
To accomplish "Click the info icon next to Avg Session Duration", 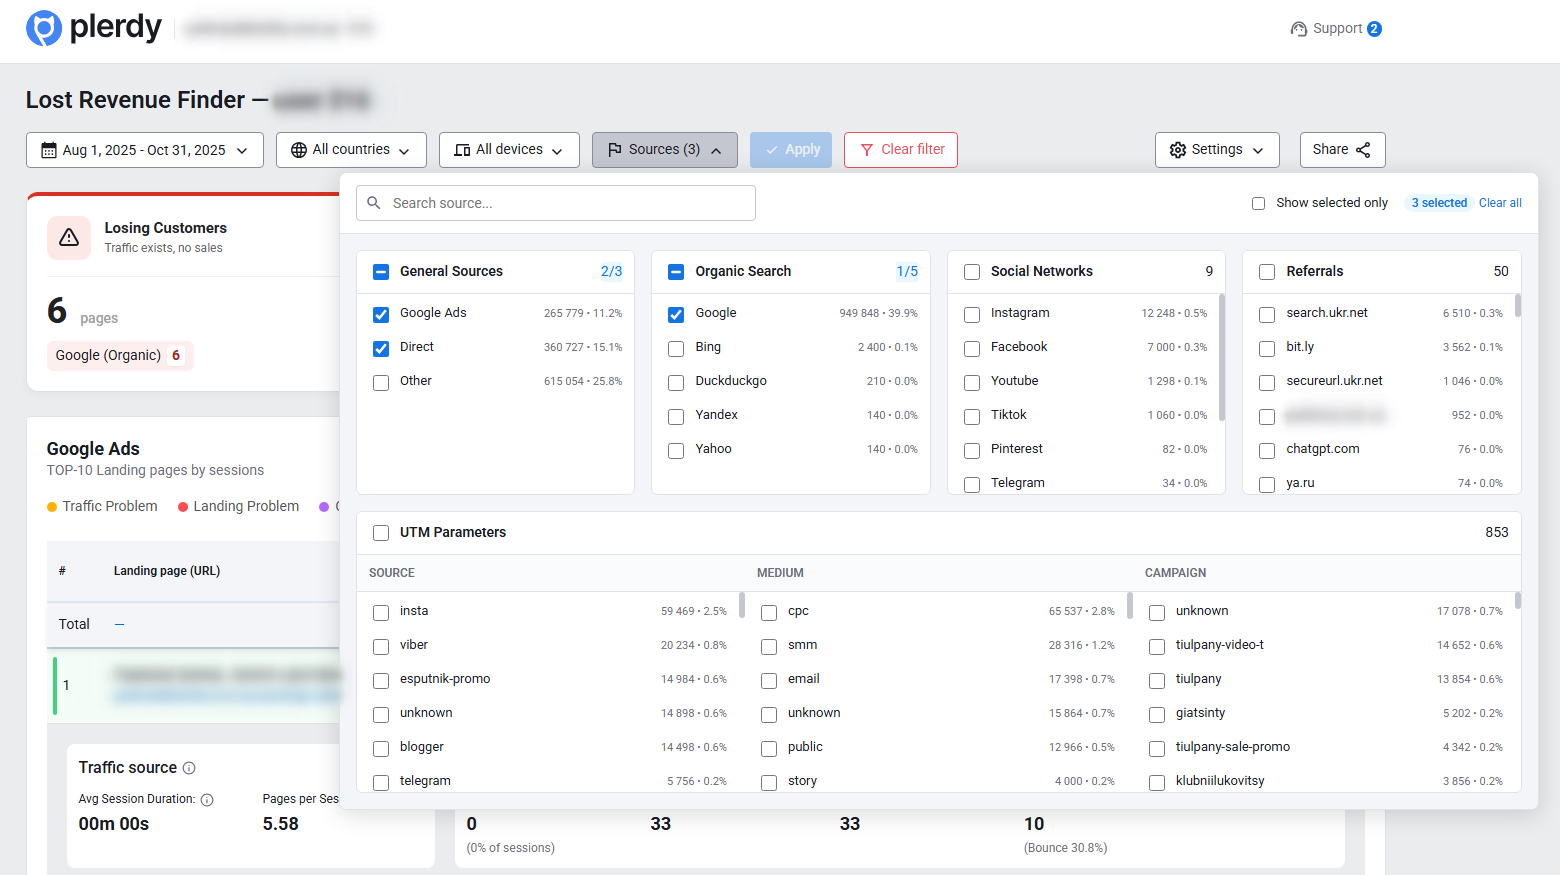I will coord(208,799).
